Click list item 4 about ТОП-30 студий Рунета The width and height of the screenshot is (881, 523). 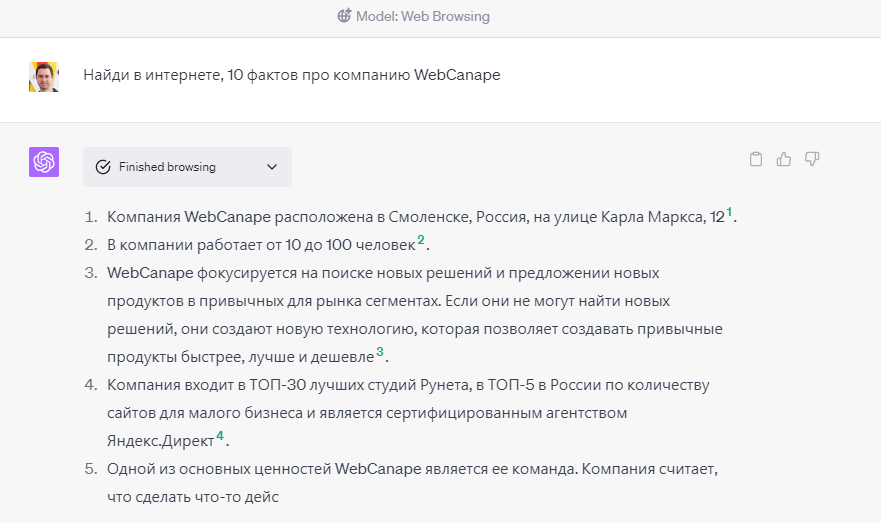(408, 413)
